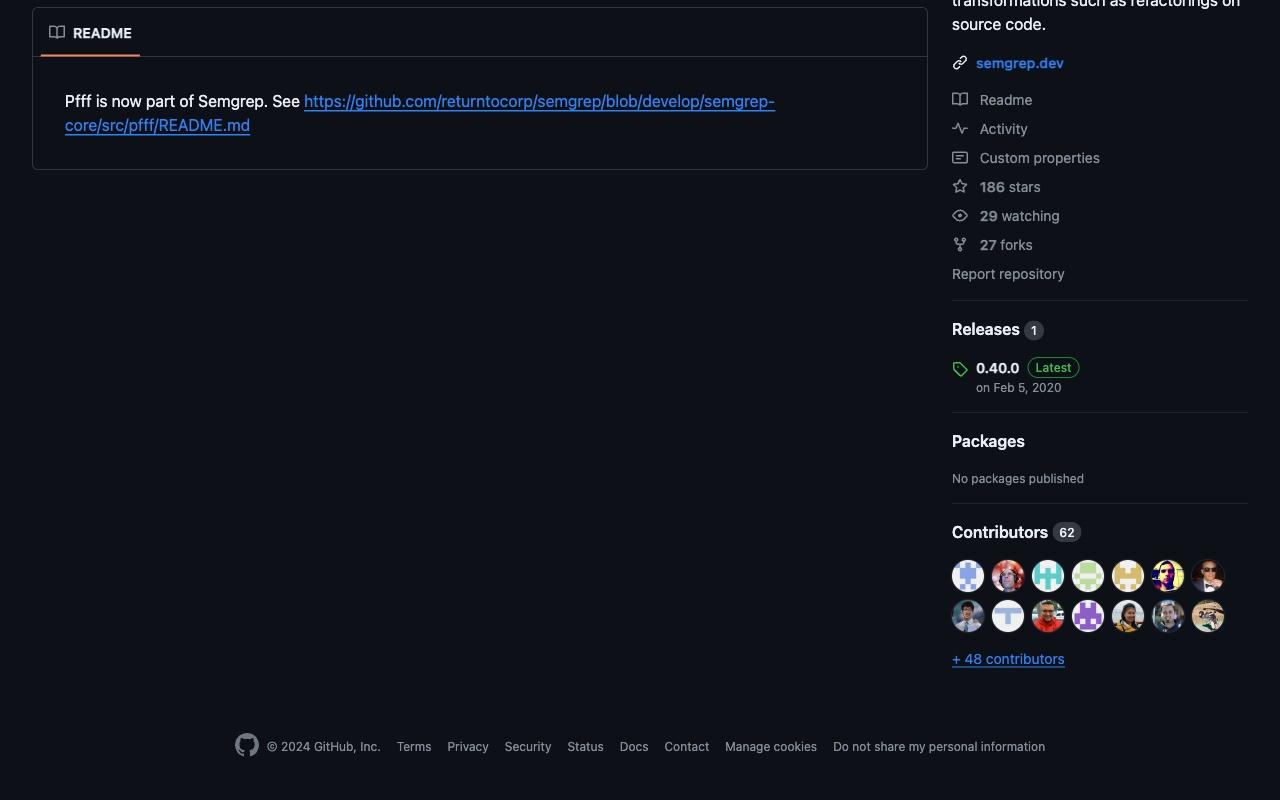The width and height of the screenshot is (1280, 800).
Task: Click the '© 2024 GitHub, Inc.' text
Action: click(x=324, y=747)
